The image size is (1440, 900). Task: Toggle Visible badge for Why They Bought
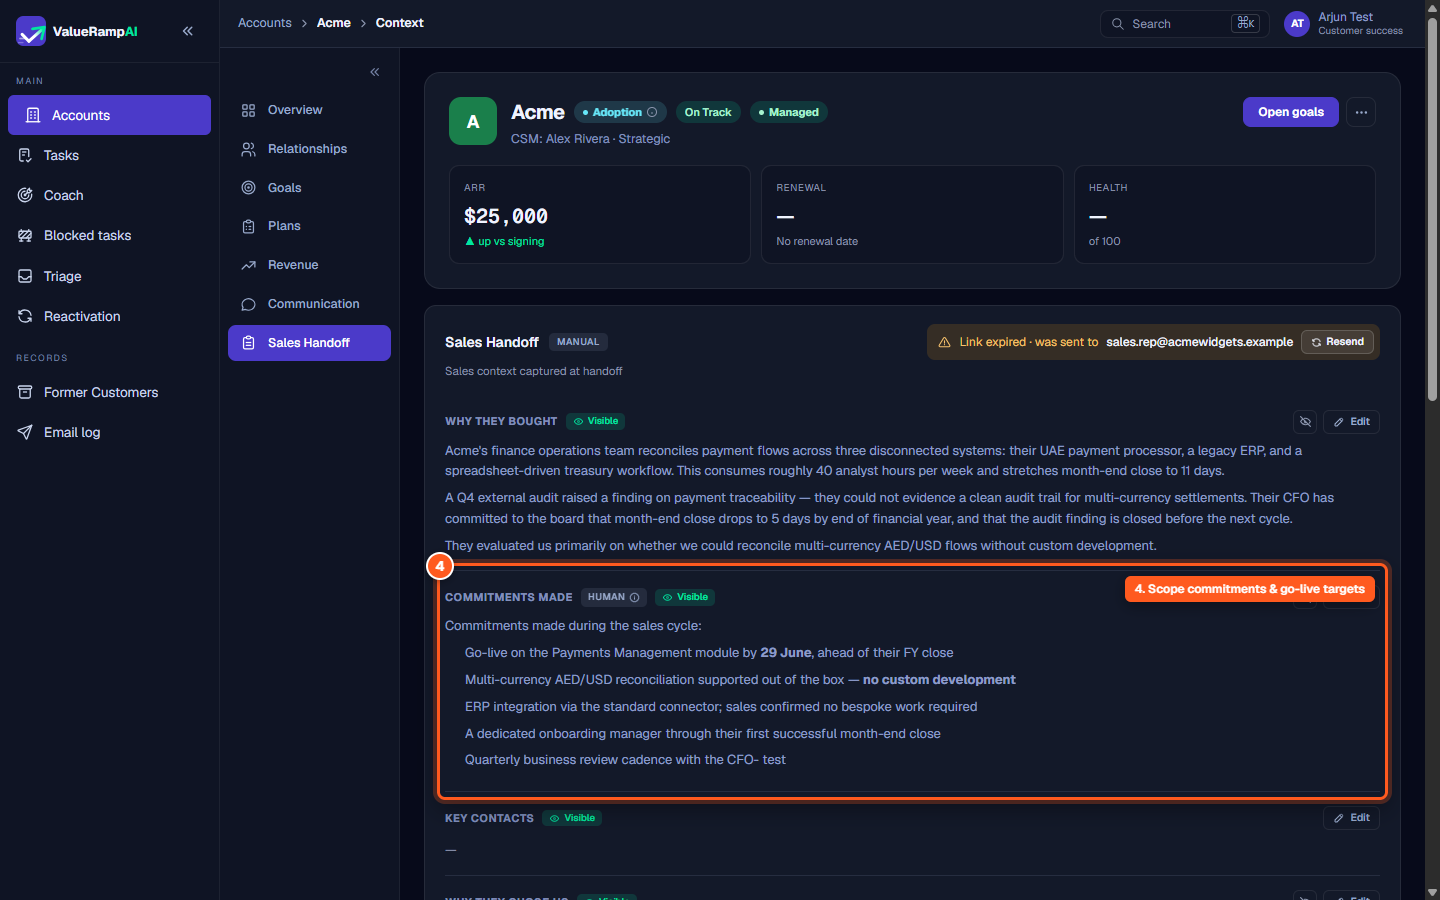596,421
